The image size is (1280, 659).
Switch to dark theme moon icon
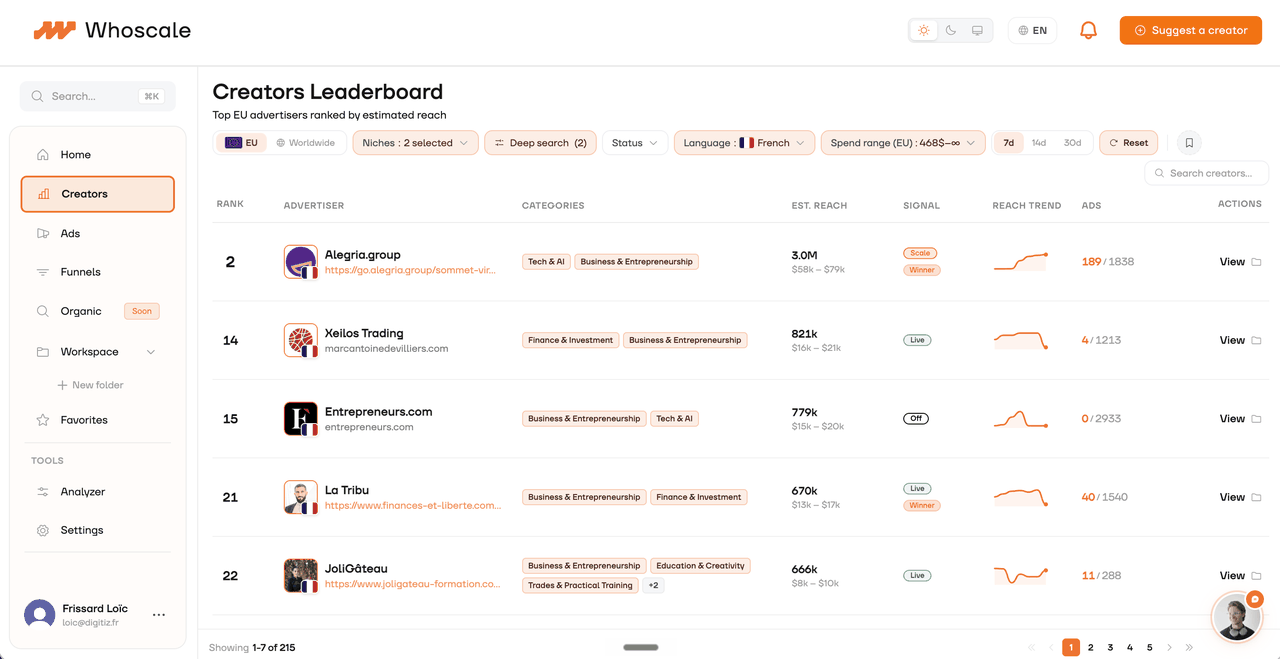tap(951, 31)
